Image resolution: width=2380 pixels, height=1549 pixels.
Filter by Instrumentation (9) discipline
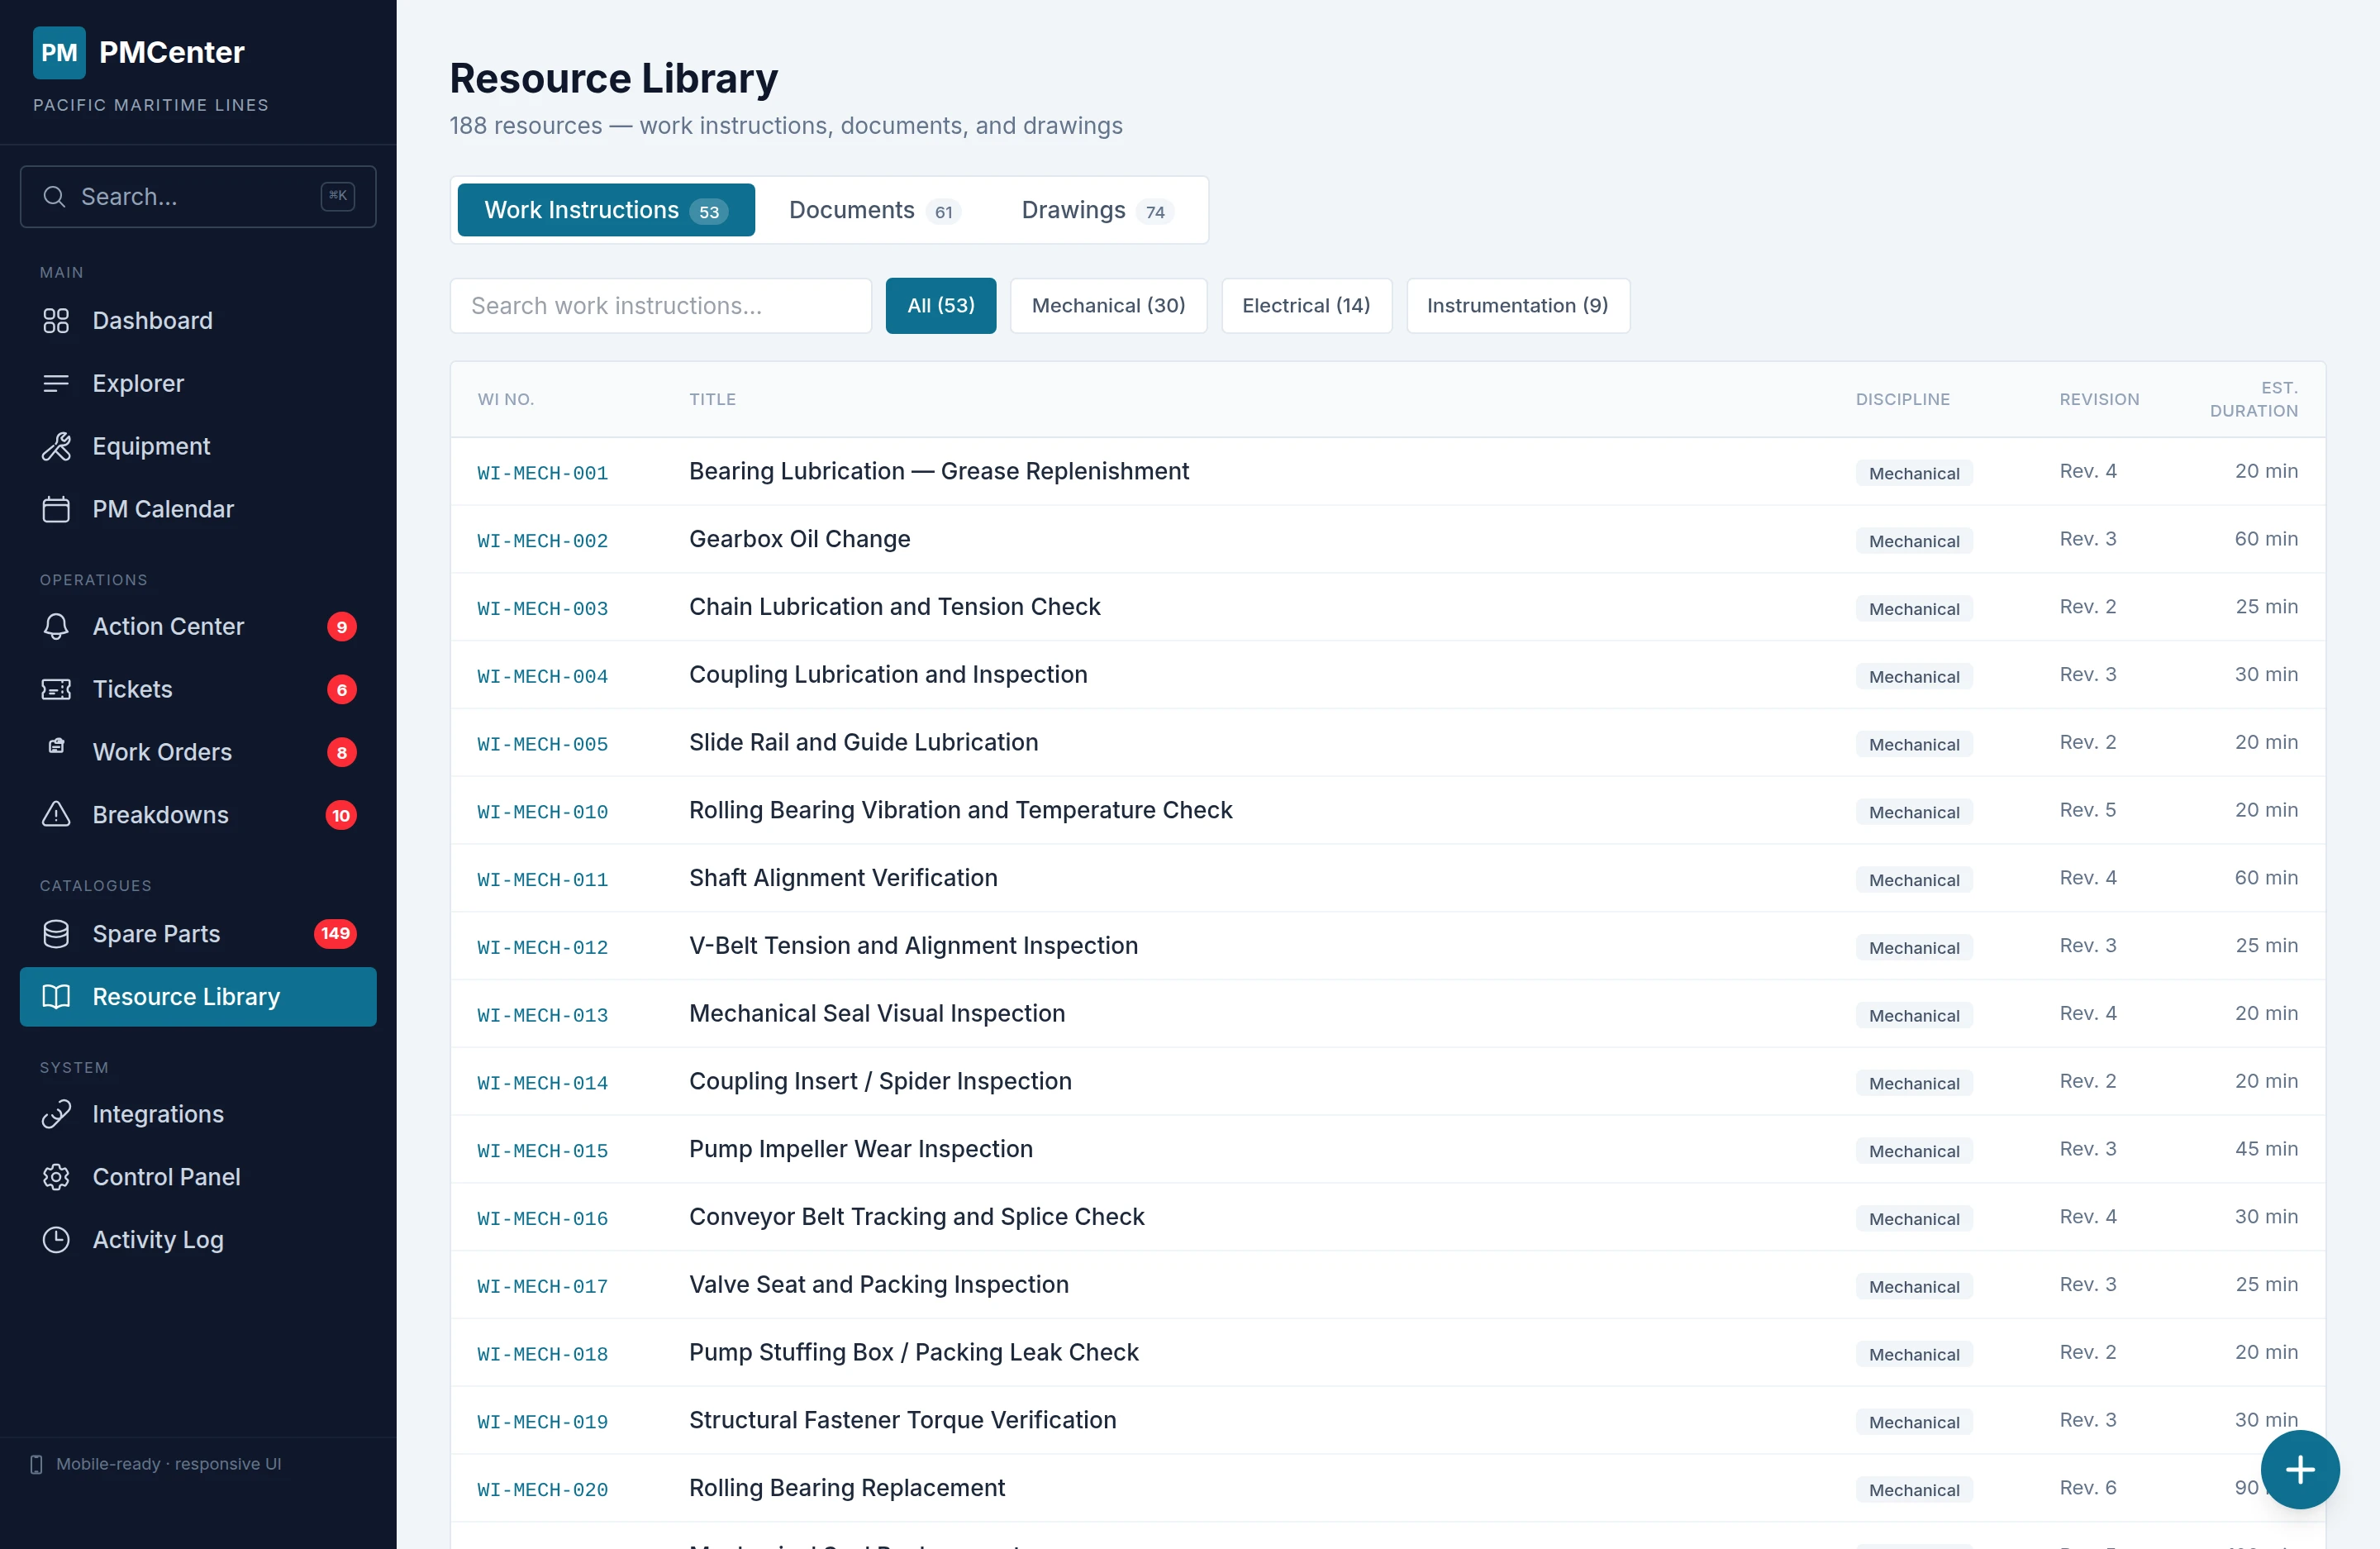point(1516,306)
